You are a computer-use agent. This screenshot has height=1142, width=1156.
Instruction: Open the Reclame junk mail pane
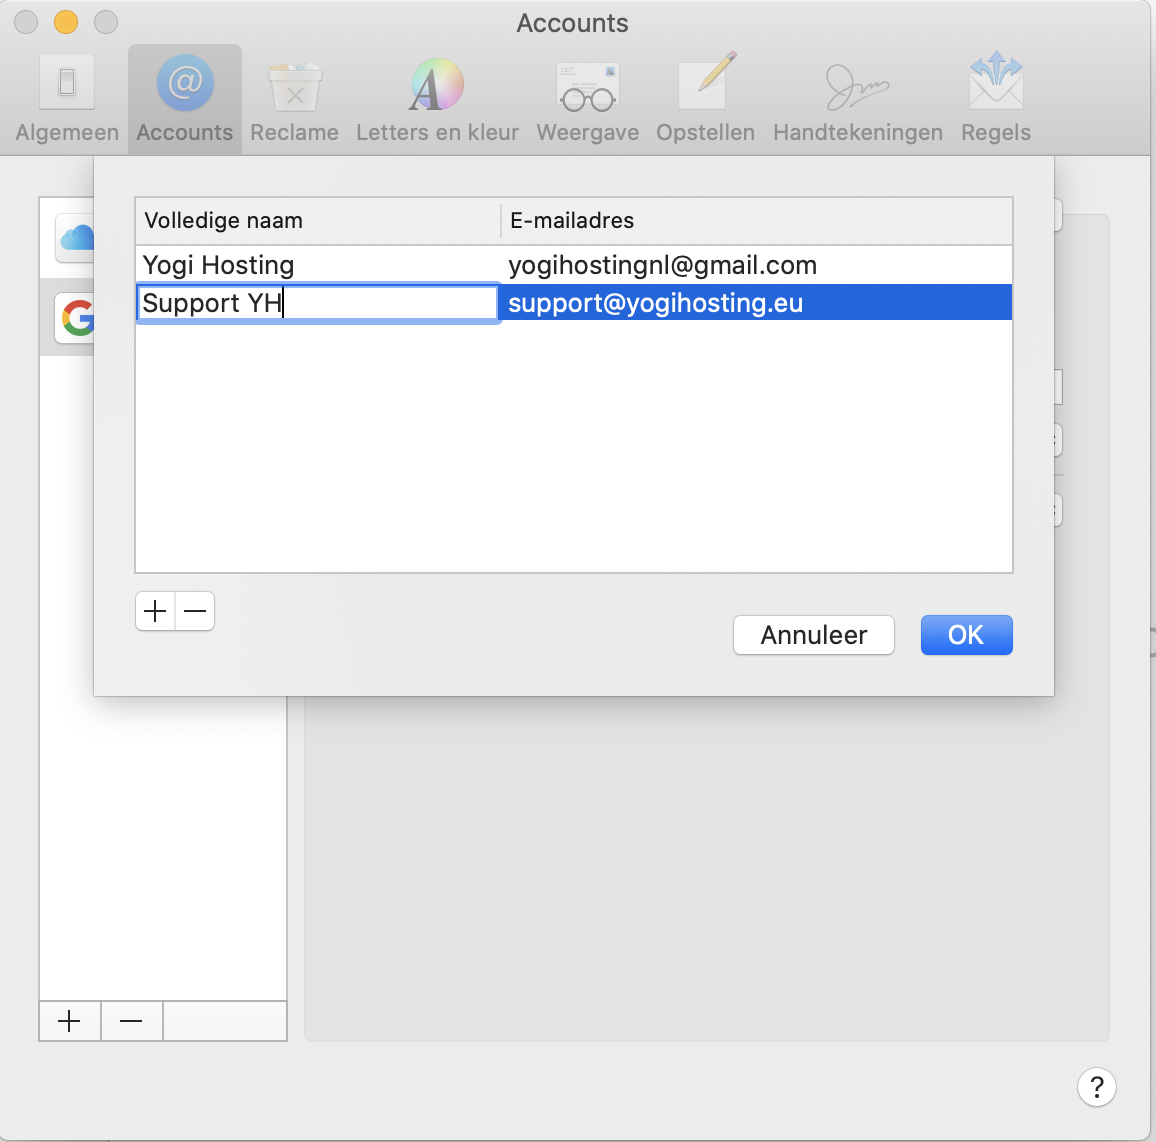pyautogui.click(x=294, y=100)
